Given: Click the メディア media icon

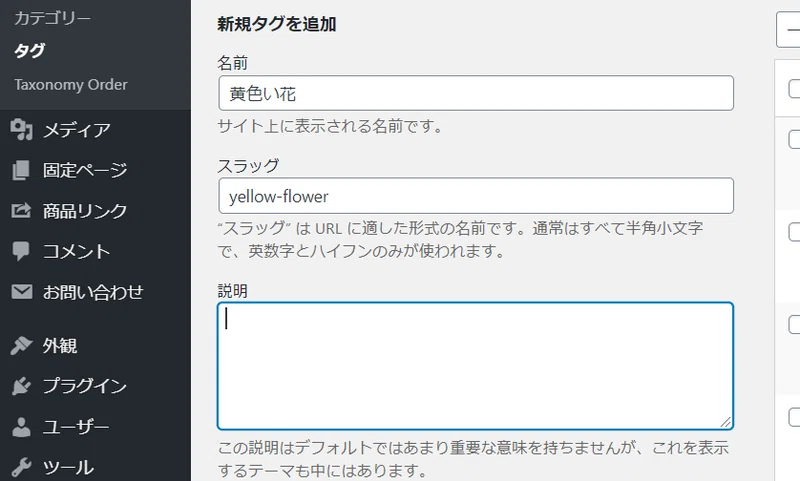Looking at the screenshot, I should pyautogui.click(x=21, y=130).
